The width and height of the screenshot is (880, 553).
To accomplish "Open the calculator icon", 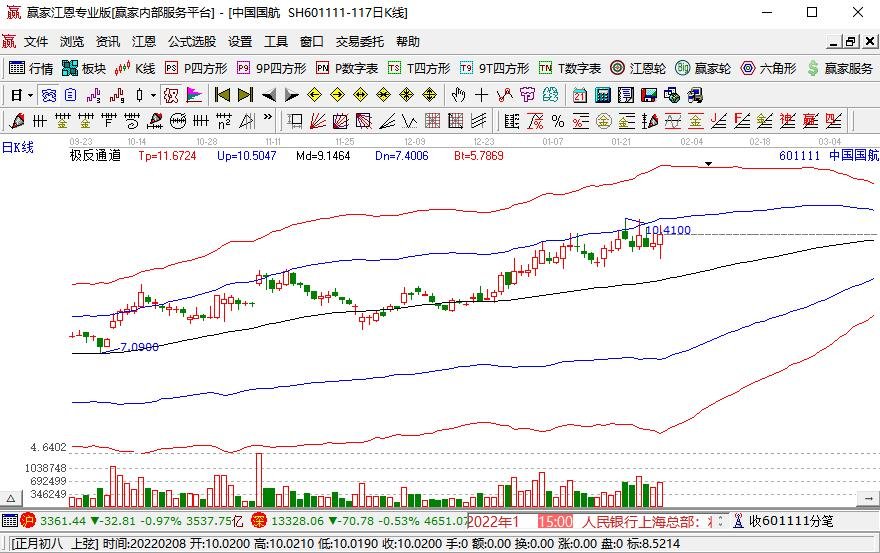I will pyautogui.click(x=603, y=95).
